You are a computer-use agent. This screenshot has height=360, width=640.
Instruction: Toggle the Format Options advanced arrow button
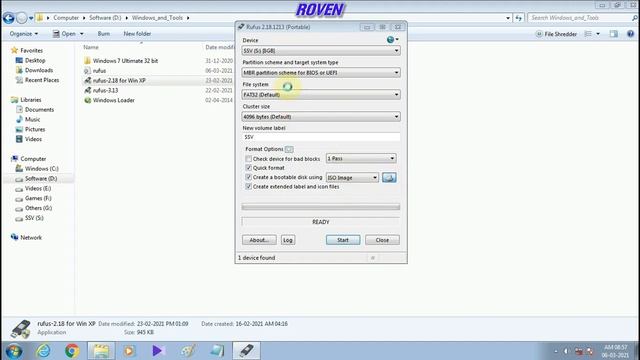pyautogui.click(x=289, y=149)
